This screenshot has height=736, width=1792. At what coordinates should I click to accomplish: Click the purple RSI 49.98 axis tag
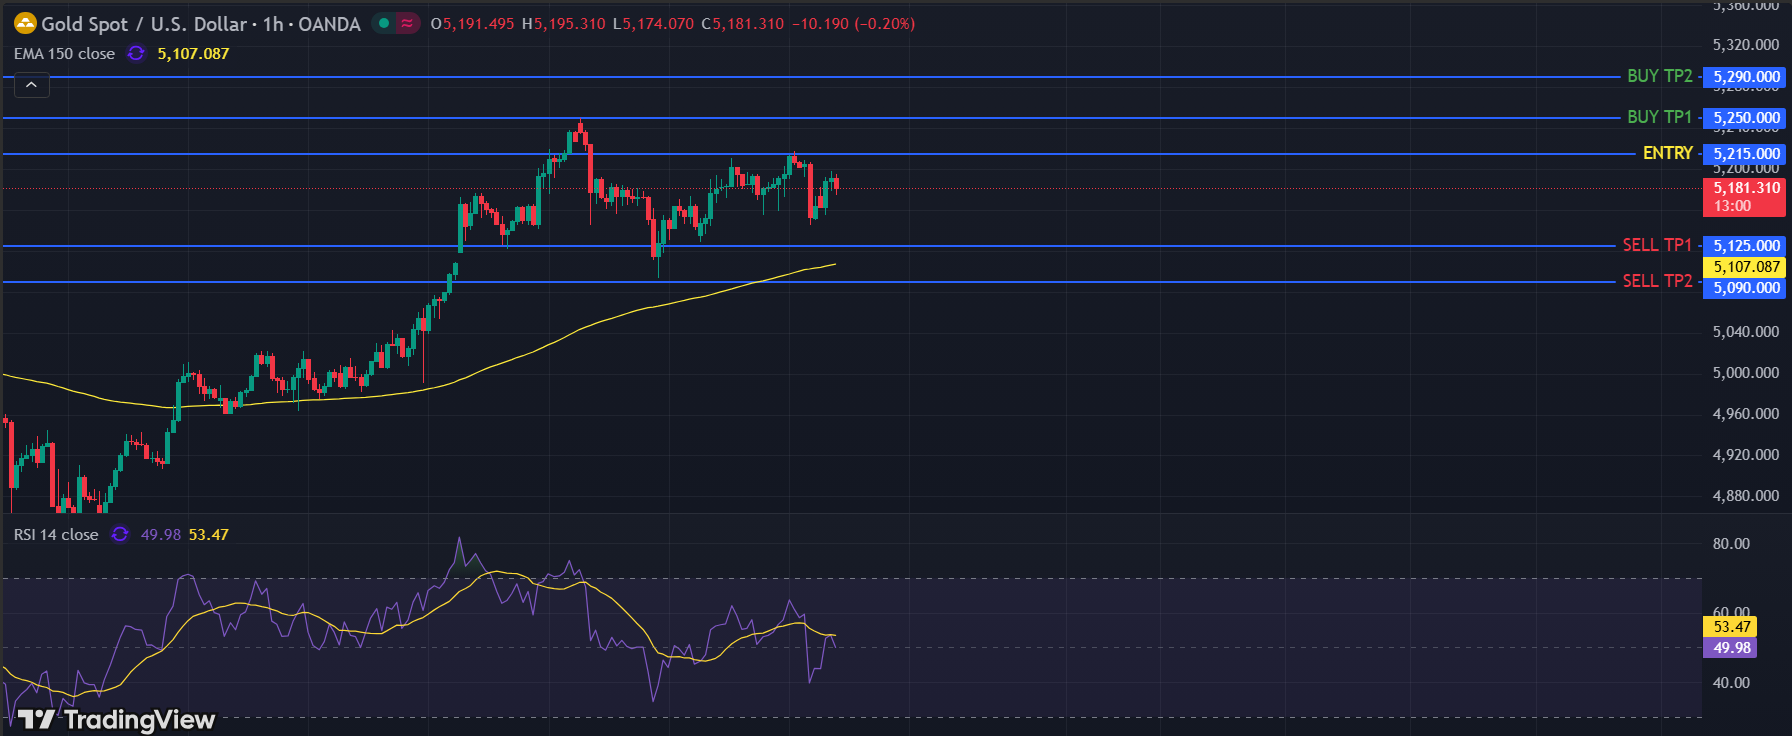1732,648
